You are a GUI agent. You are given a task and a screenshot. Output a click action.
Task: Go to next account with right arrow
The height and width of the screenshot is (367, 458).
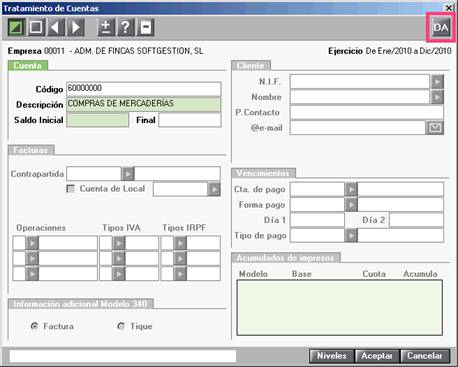pos(76,27)
